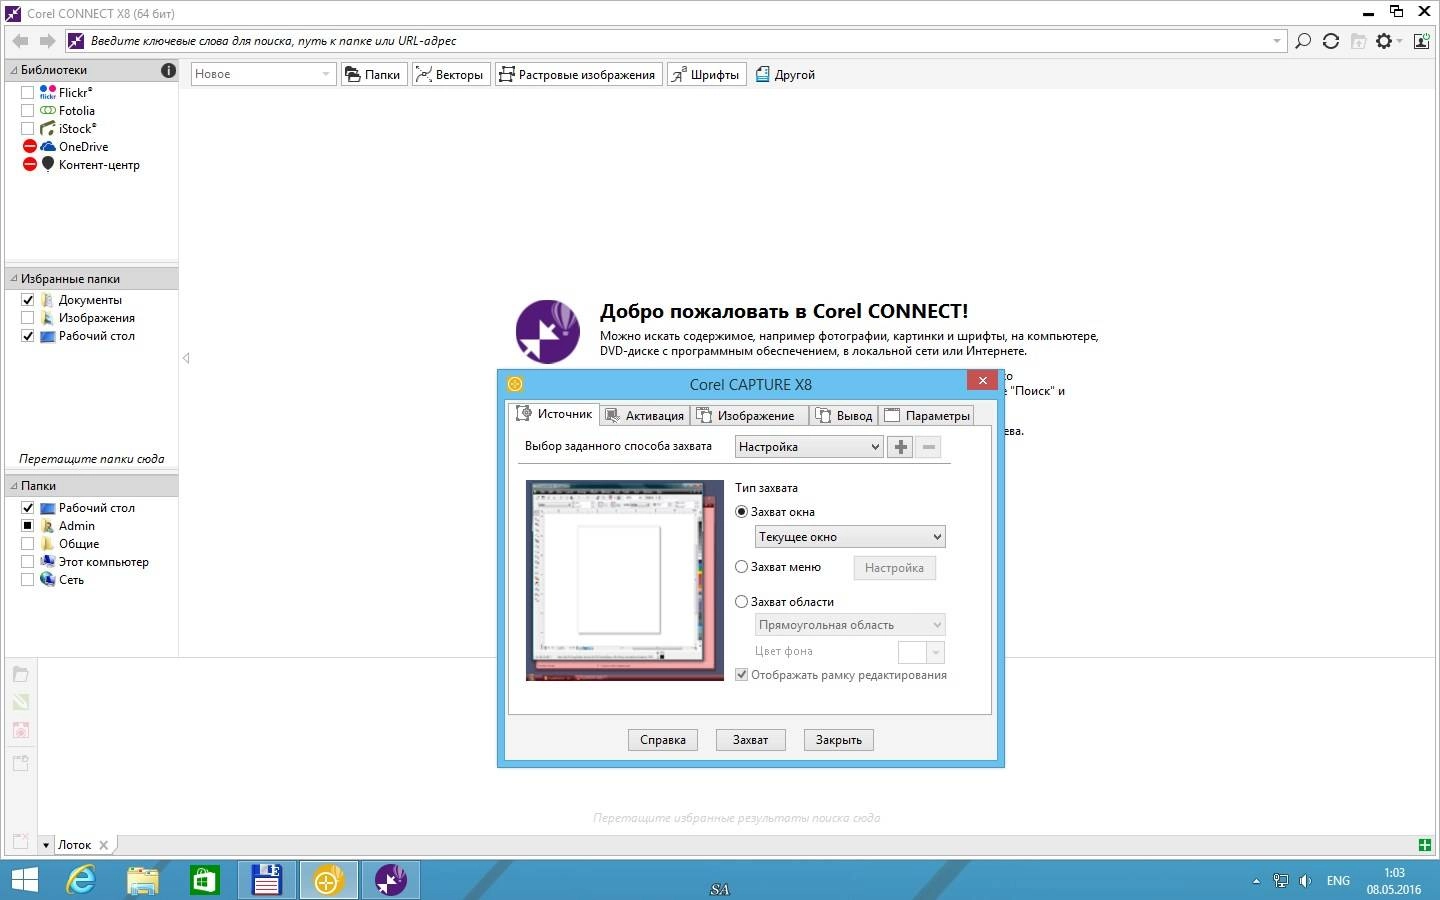Switch to the Изображение tab
The height and width of the screenshot is (900, 1440).
pos(747,416)
